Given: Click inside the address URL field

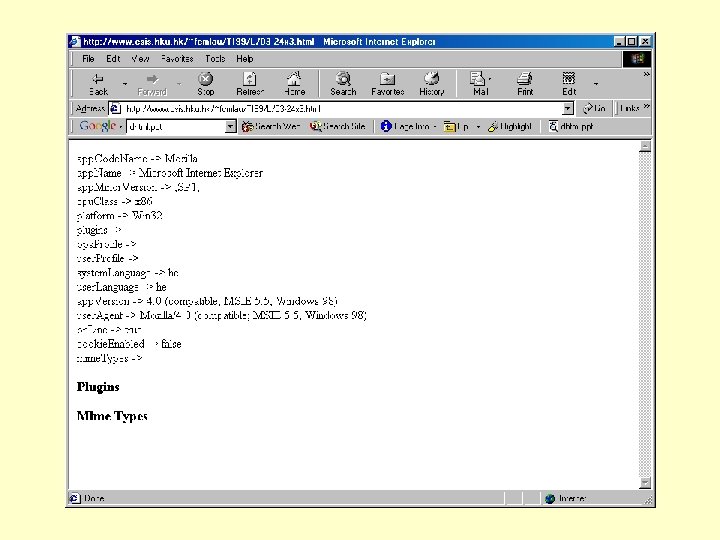Looking at the screenshot, I should tap(341, 109).
